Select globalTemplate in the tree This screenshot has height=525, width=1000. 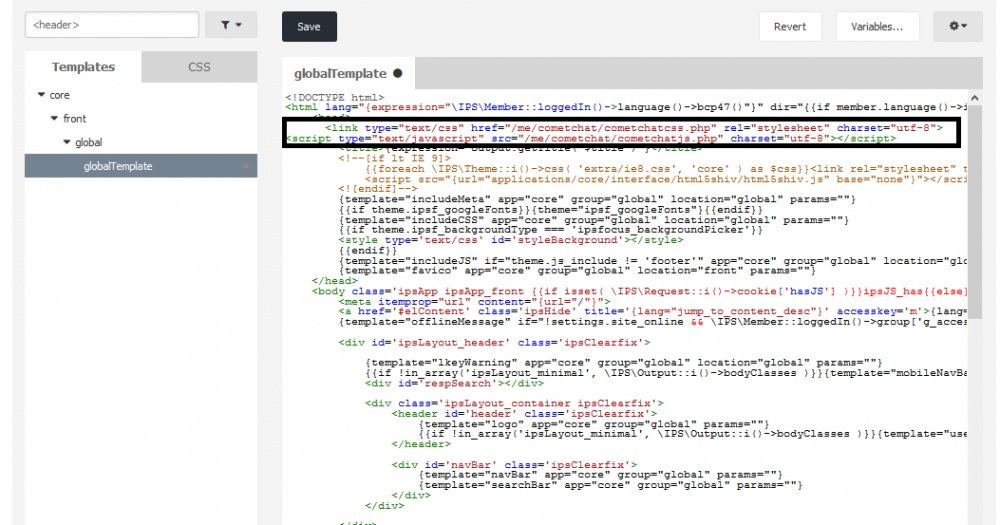click(118, 166)
